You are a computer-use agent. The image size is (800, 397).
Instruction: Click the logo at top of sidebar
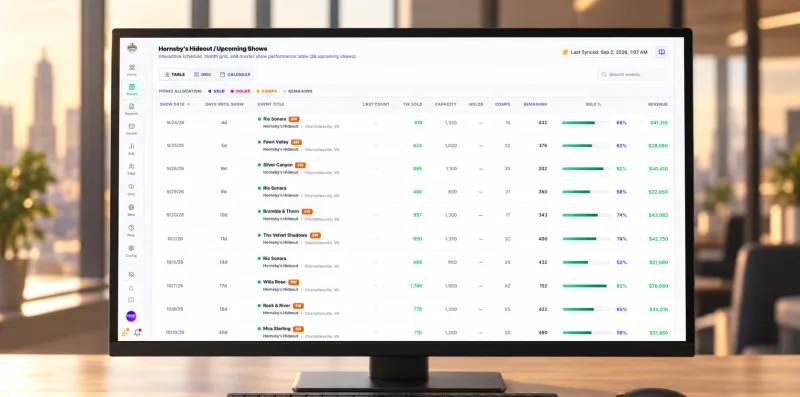pos(132,48)
